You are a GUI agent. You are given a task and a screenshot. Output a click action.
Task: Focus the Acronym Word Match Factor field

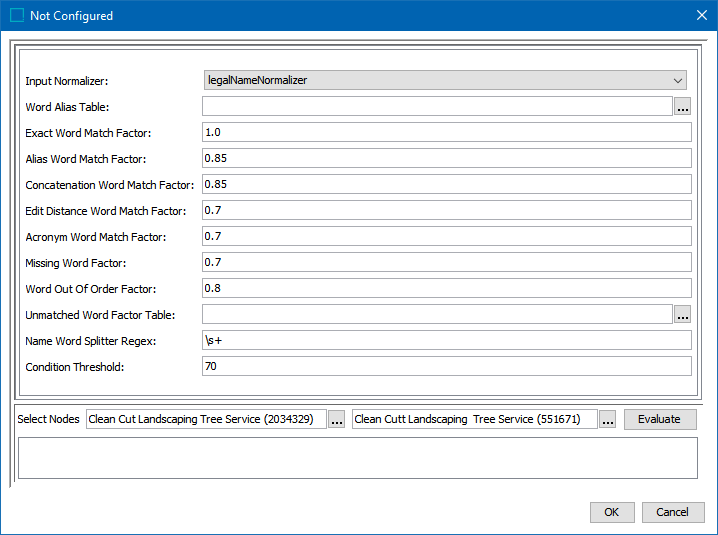point(446,236)
